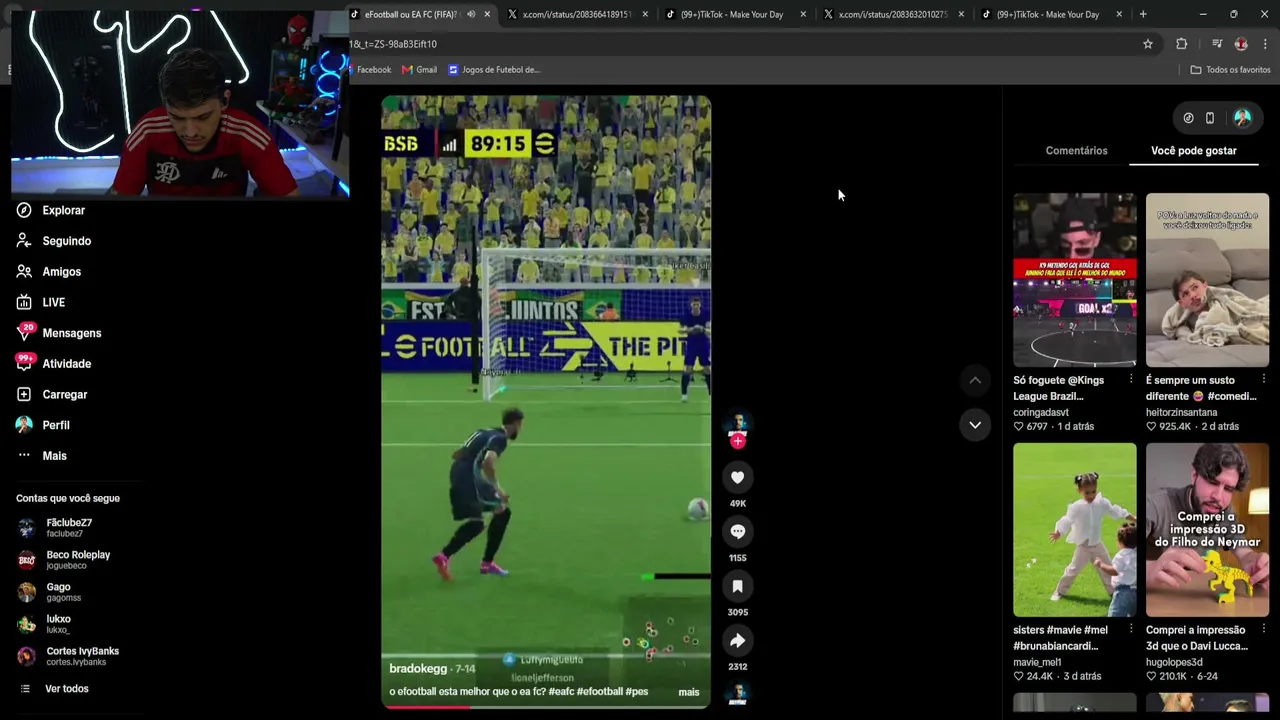Open the hugolopes3d author name
Image resolution: width=1280 pixels, height=720 pixels.
(1174, 662)
